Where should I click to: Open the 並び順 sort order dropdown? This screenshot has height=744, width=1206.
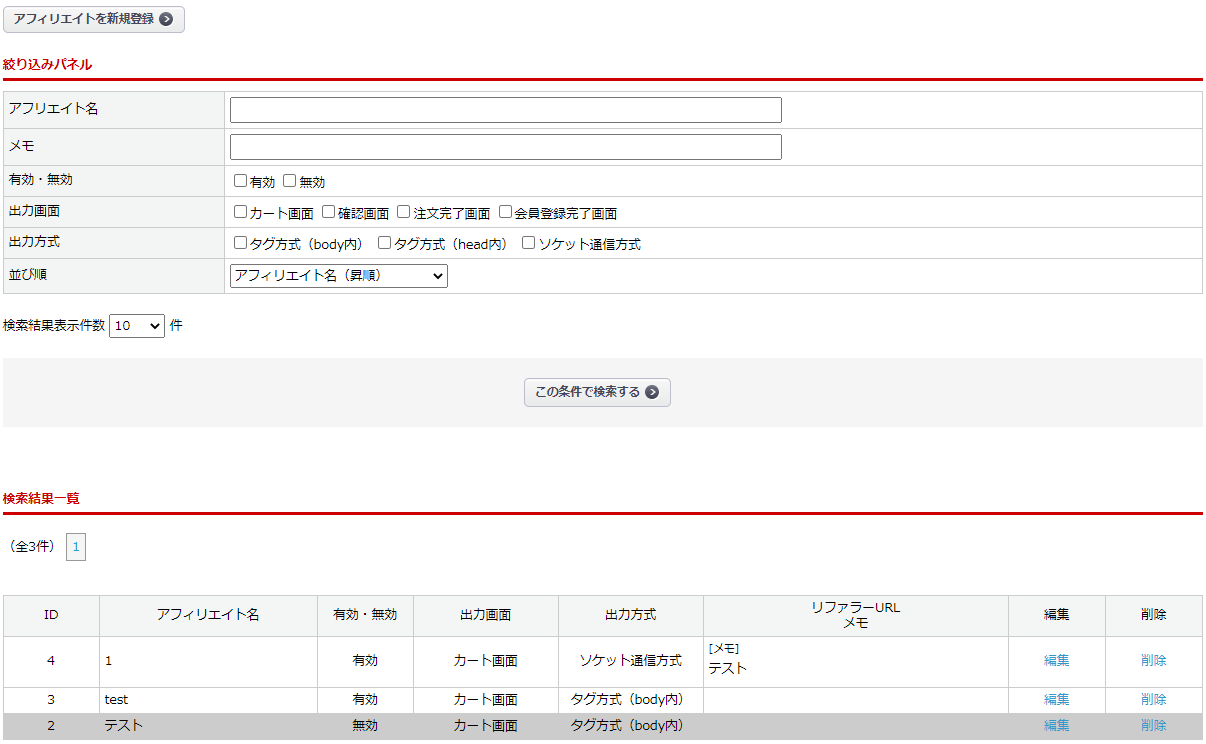point(338,276)
